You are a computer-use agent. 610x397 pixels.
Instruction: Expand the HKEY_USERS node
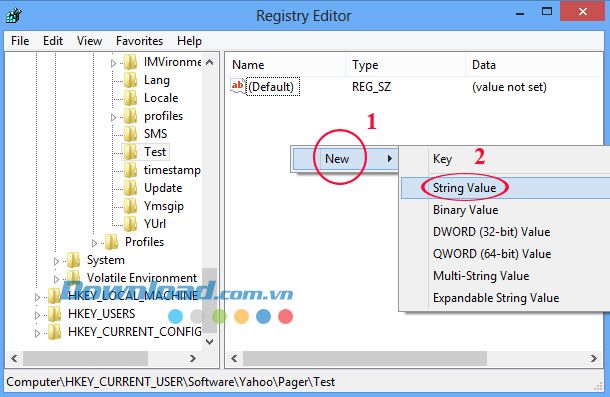pyautogui.click(x=37, y=315)
